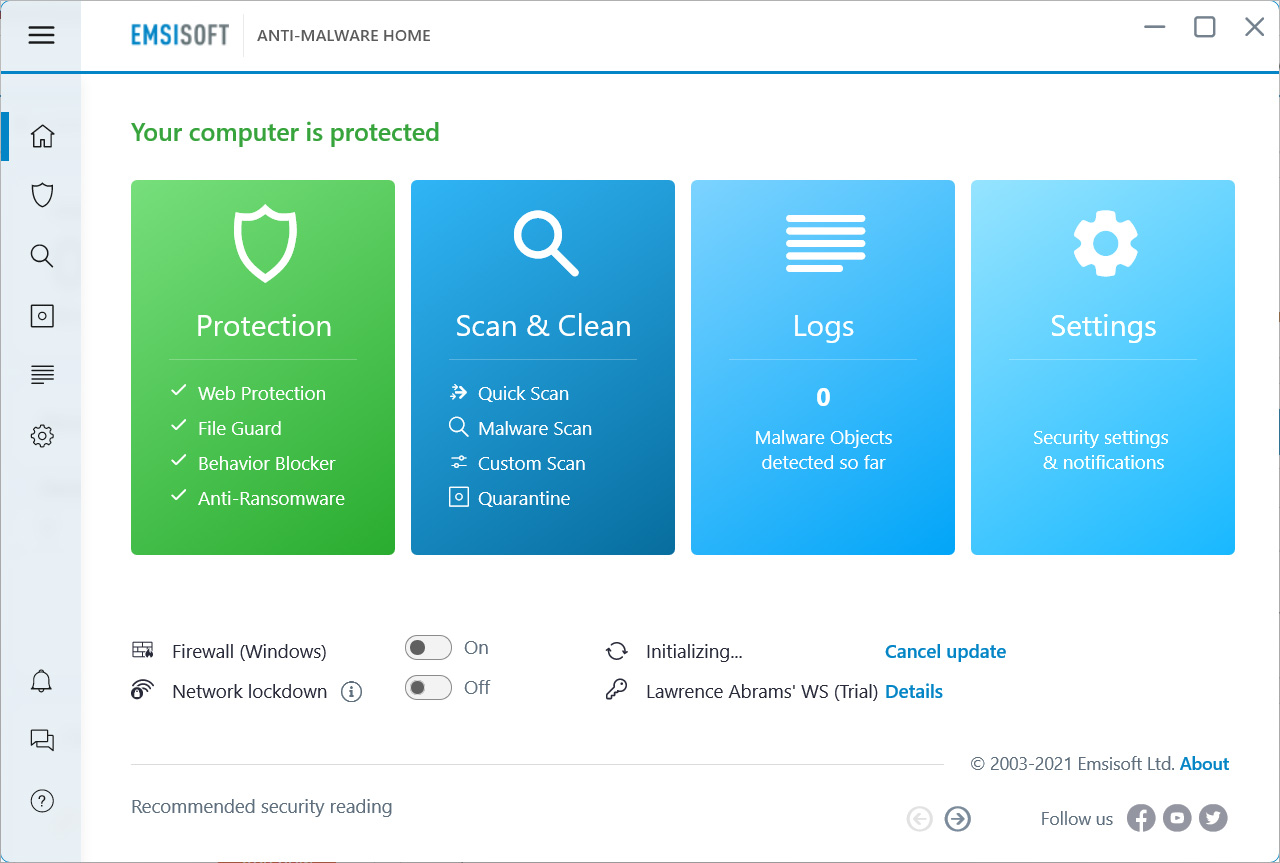Open the Scan & Clean tile heading
This screenshot has width=1280, height=863.
click(x=544, y=326)
